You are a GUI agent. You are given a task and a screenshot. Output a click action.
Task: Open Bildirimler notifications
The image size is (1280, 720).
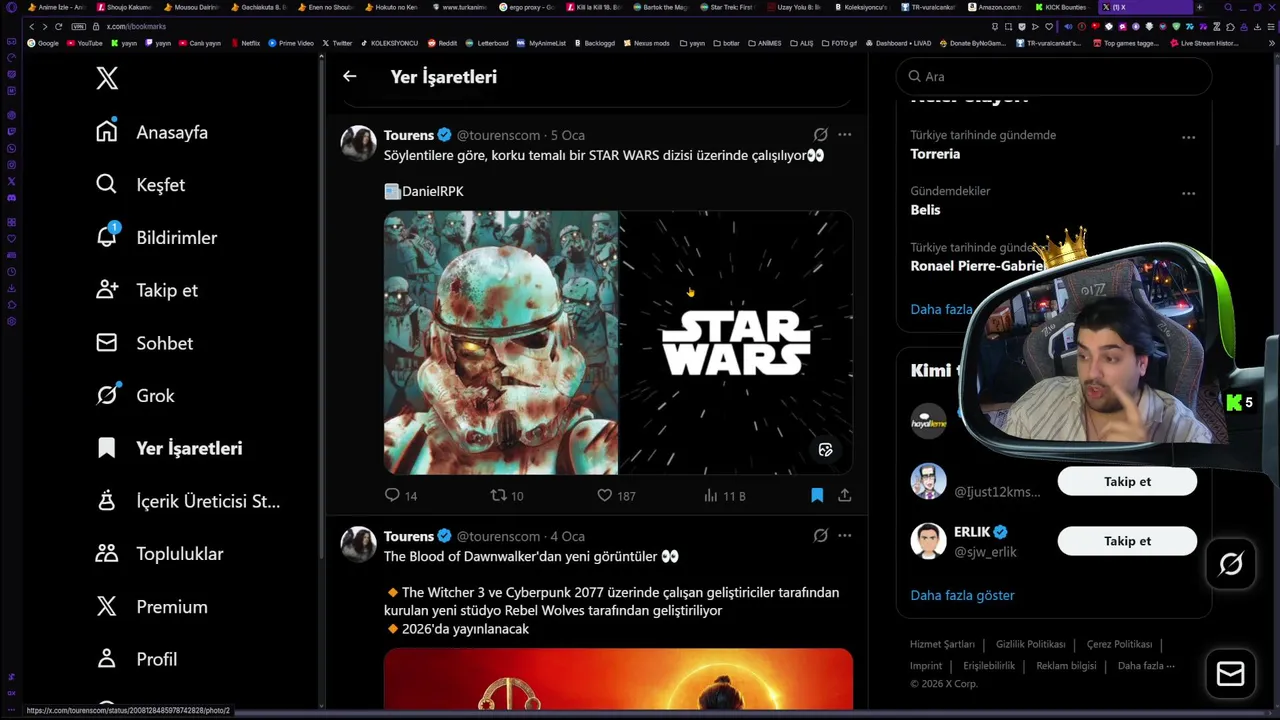click(156, 237)
